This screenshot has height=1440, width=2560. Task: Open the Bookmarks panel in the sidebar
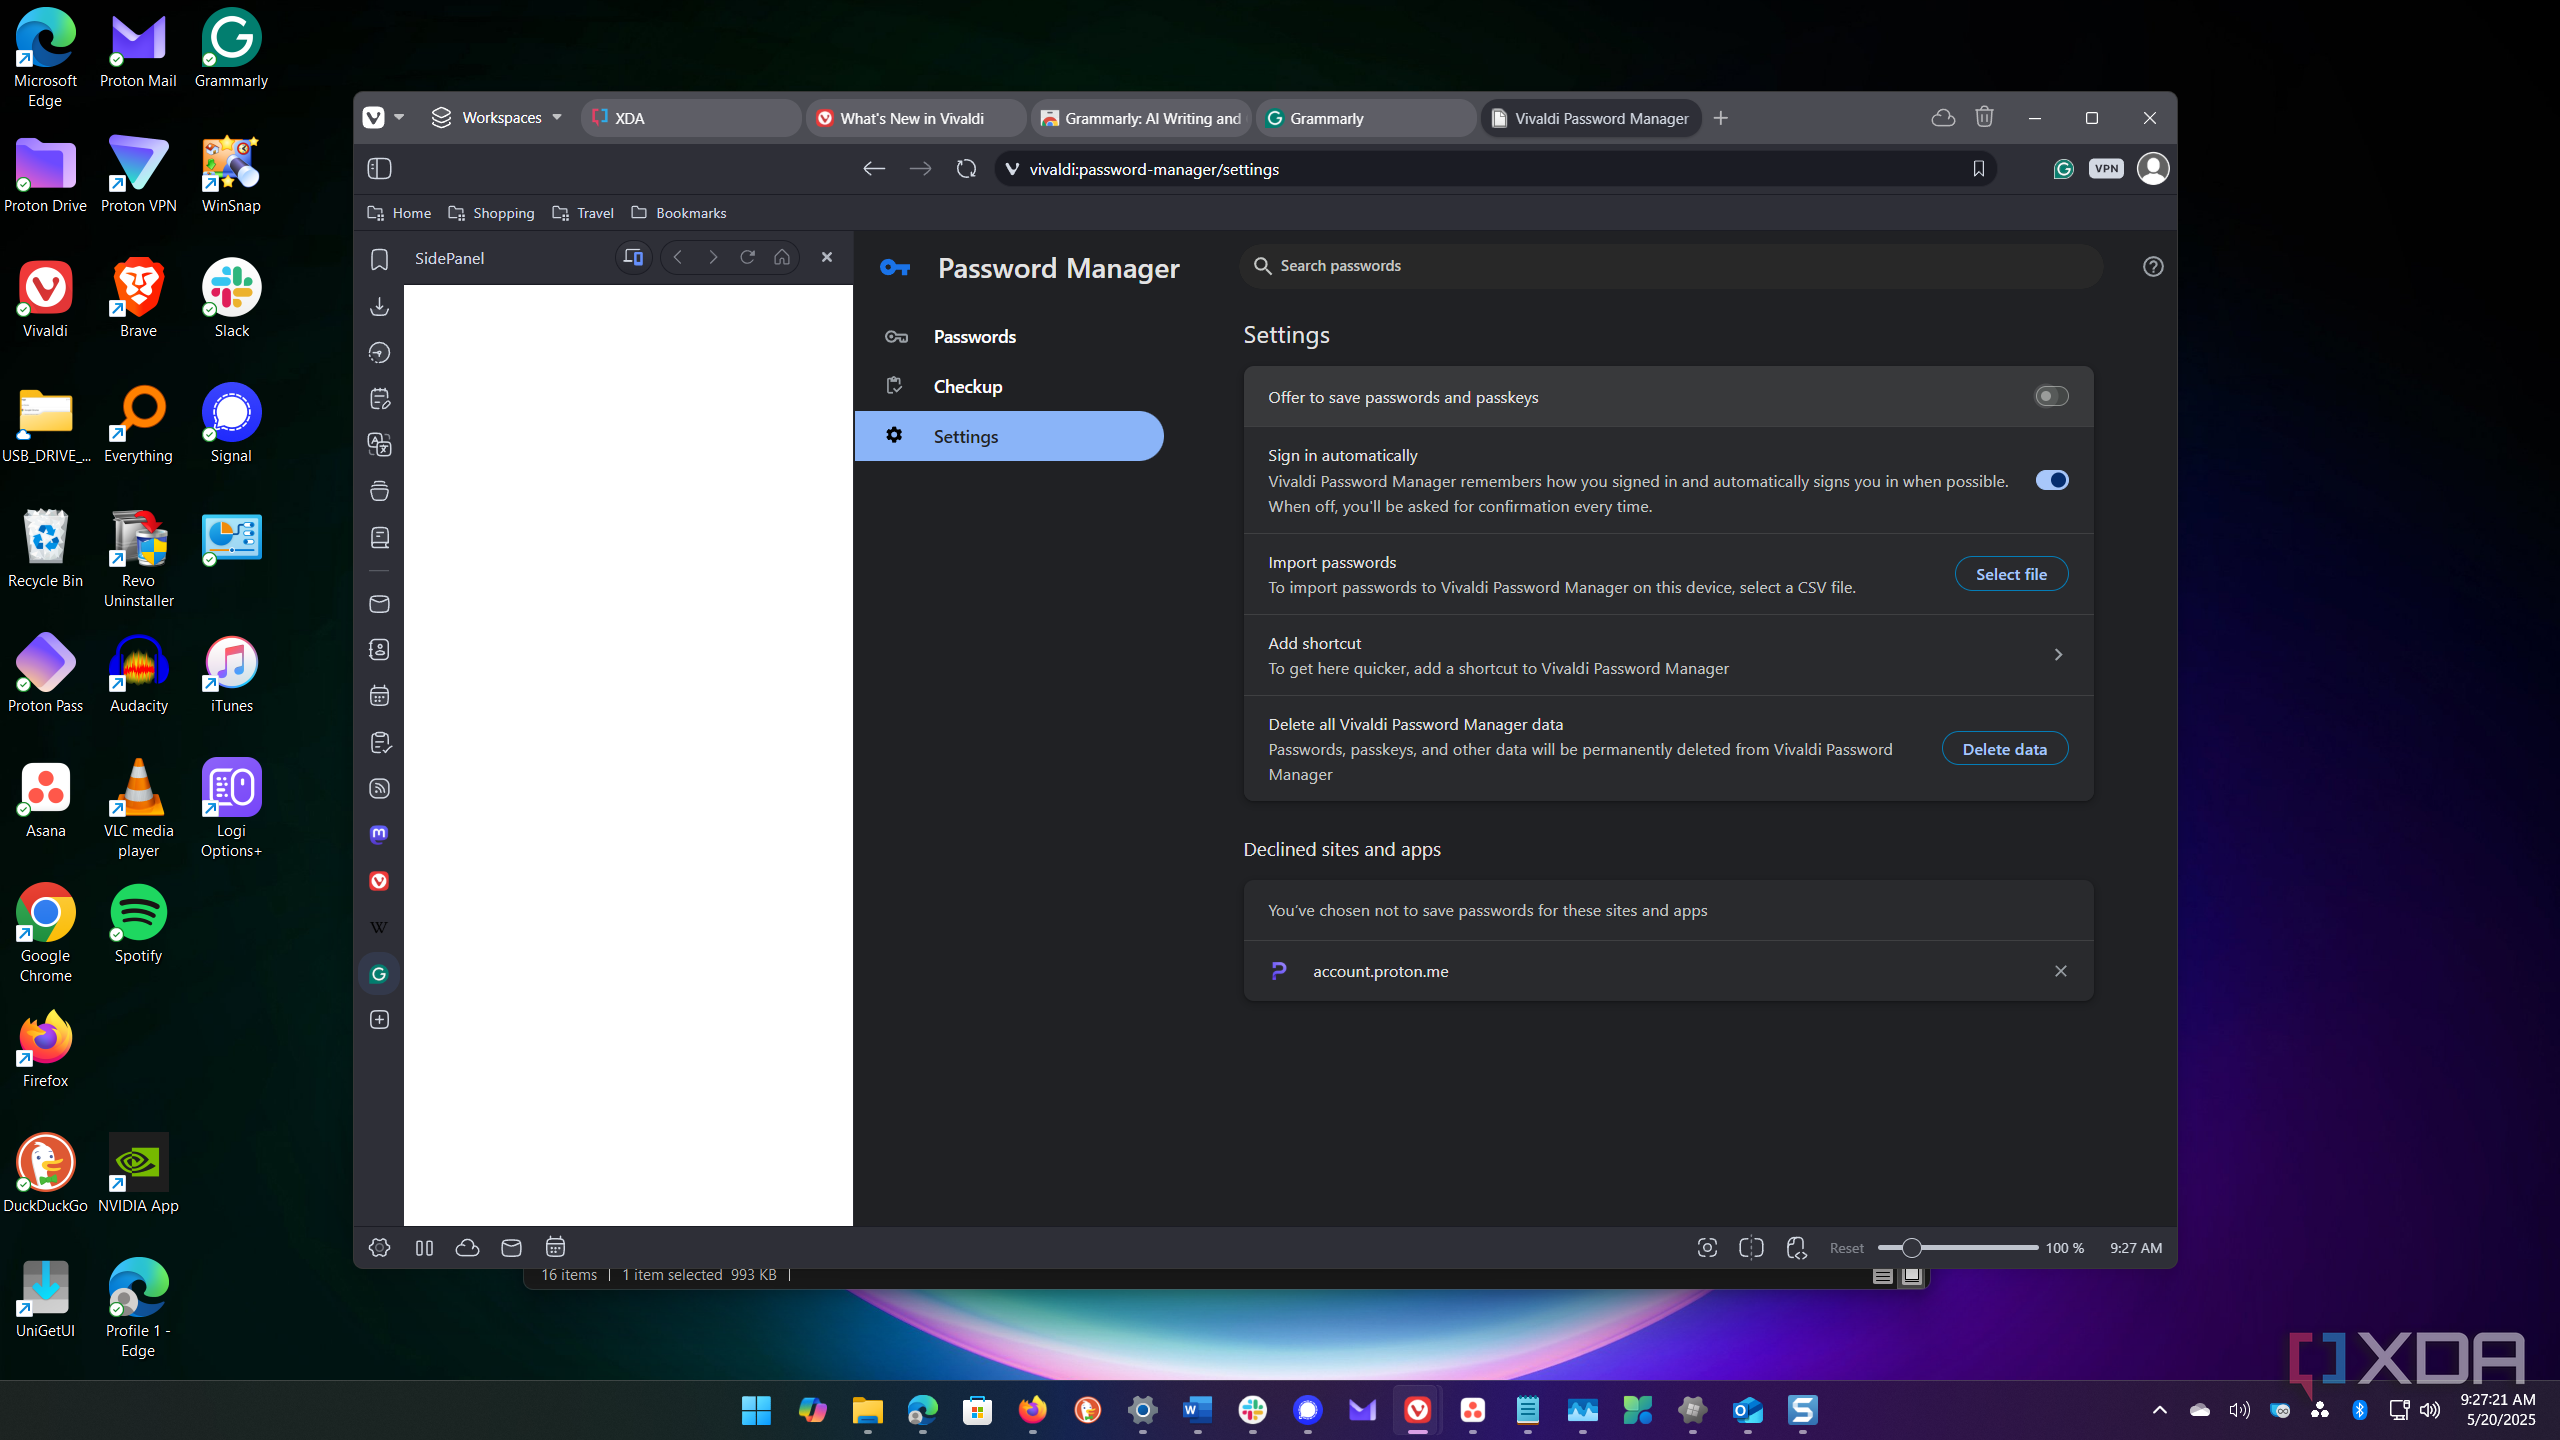pos(379,259)
